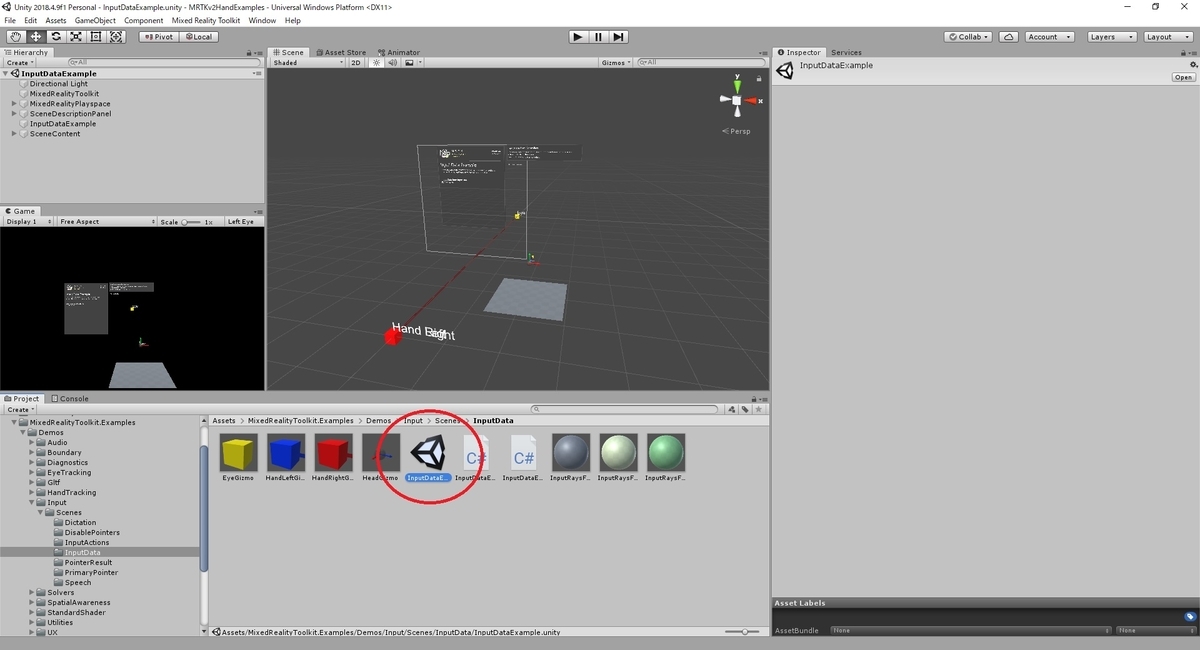The image size is (1200, 650).
Task: Select the PointerResult folder
Action: click(x=89, y=563)
